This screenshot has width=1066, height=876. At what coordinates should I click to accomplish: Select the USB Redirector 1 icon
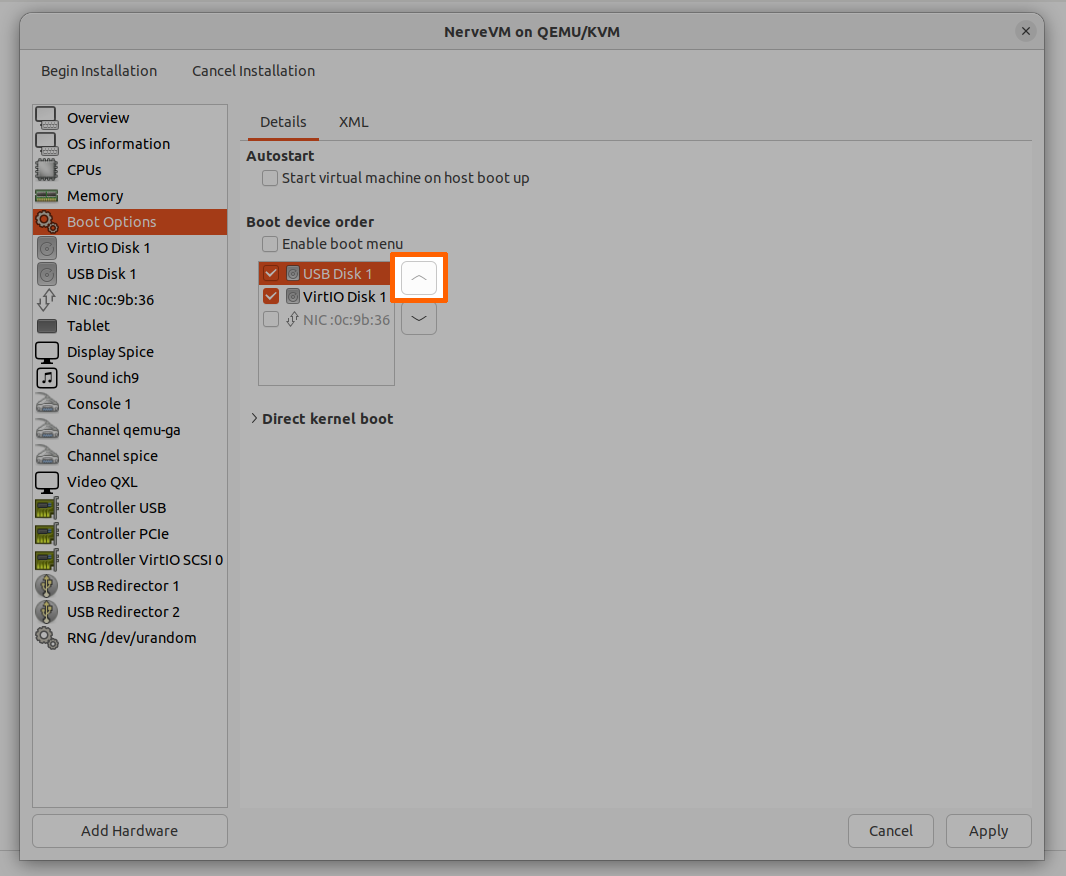coord(47,586)
